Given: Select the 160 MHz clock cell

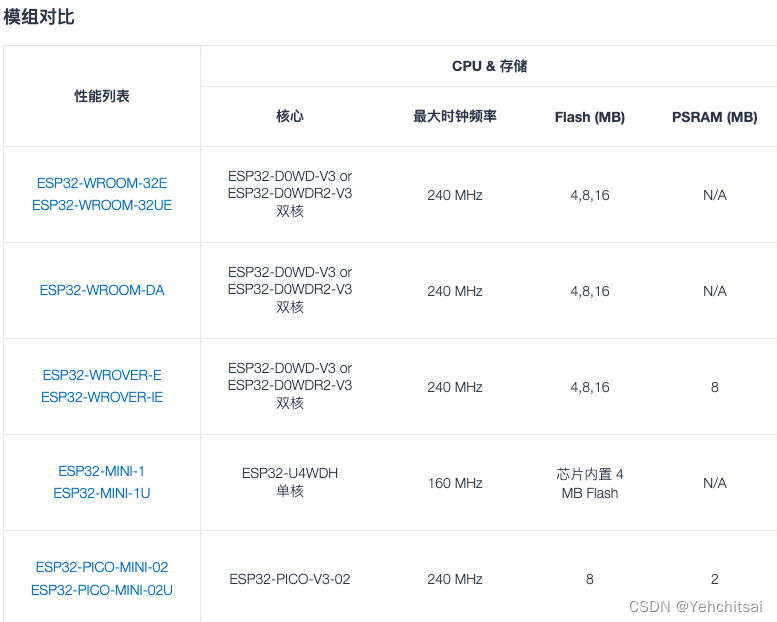Looking at the screenshot, I should [455, 483].
